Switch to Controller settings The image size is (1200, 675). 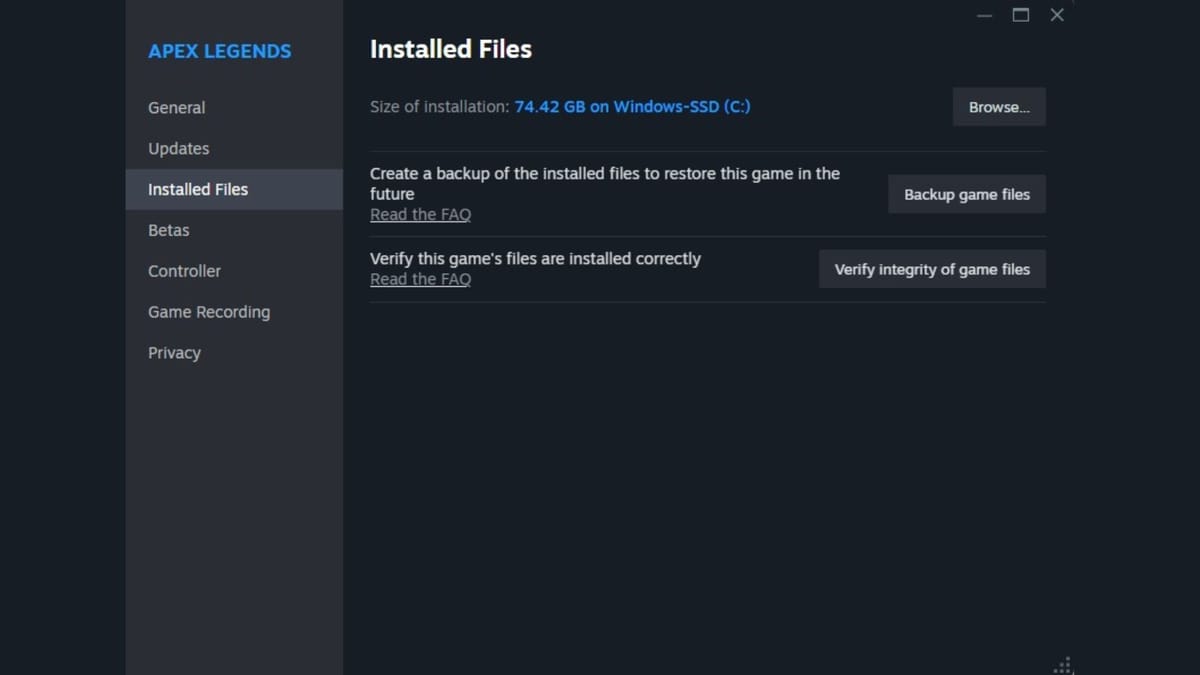point(184,271)
